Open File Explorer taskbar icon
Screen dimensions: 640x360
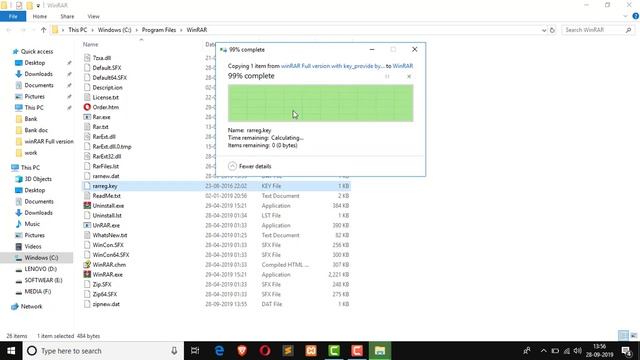point(380,351)
